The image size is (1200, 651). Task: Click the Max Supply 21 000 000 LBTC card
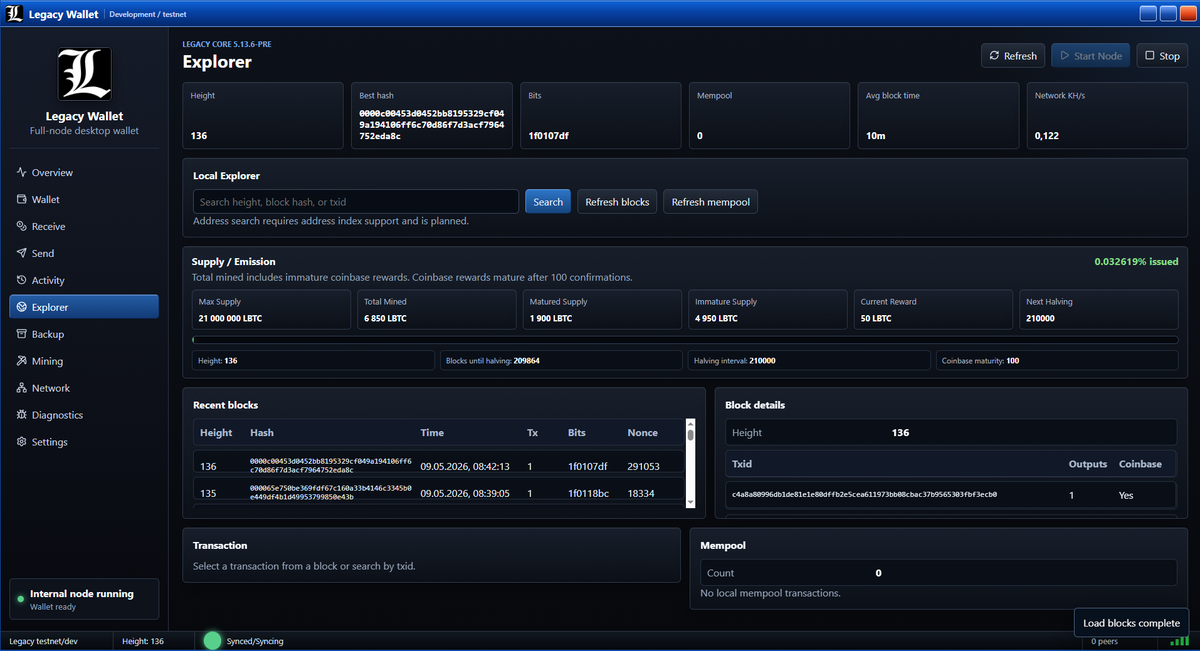click(272, 310)
